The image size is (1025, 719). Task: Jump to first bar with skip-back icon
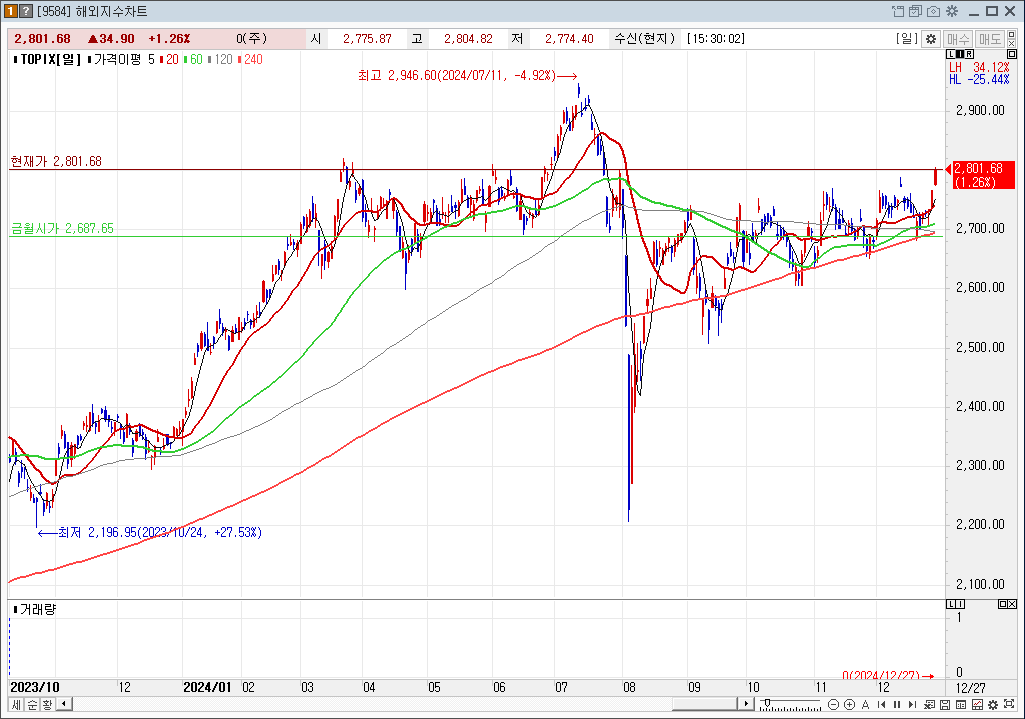(x=881, y=705)
